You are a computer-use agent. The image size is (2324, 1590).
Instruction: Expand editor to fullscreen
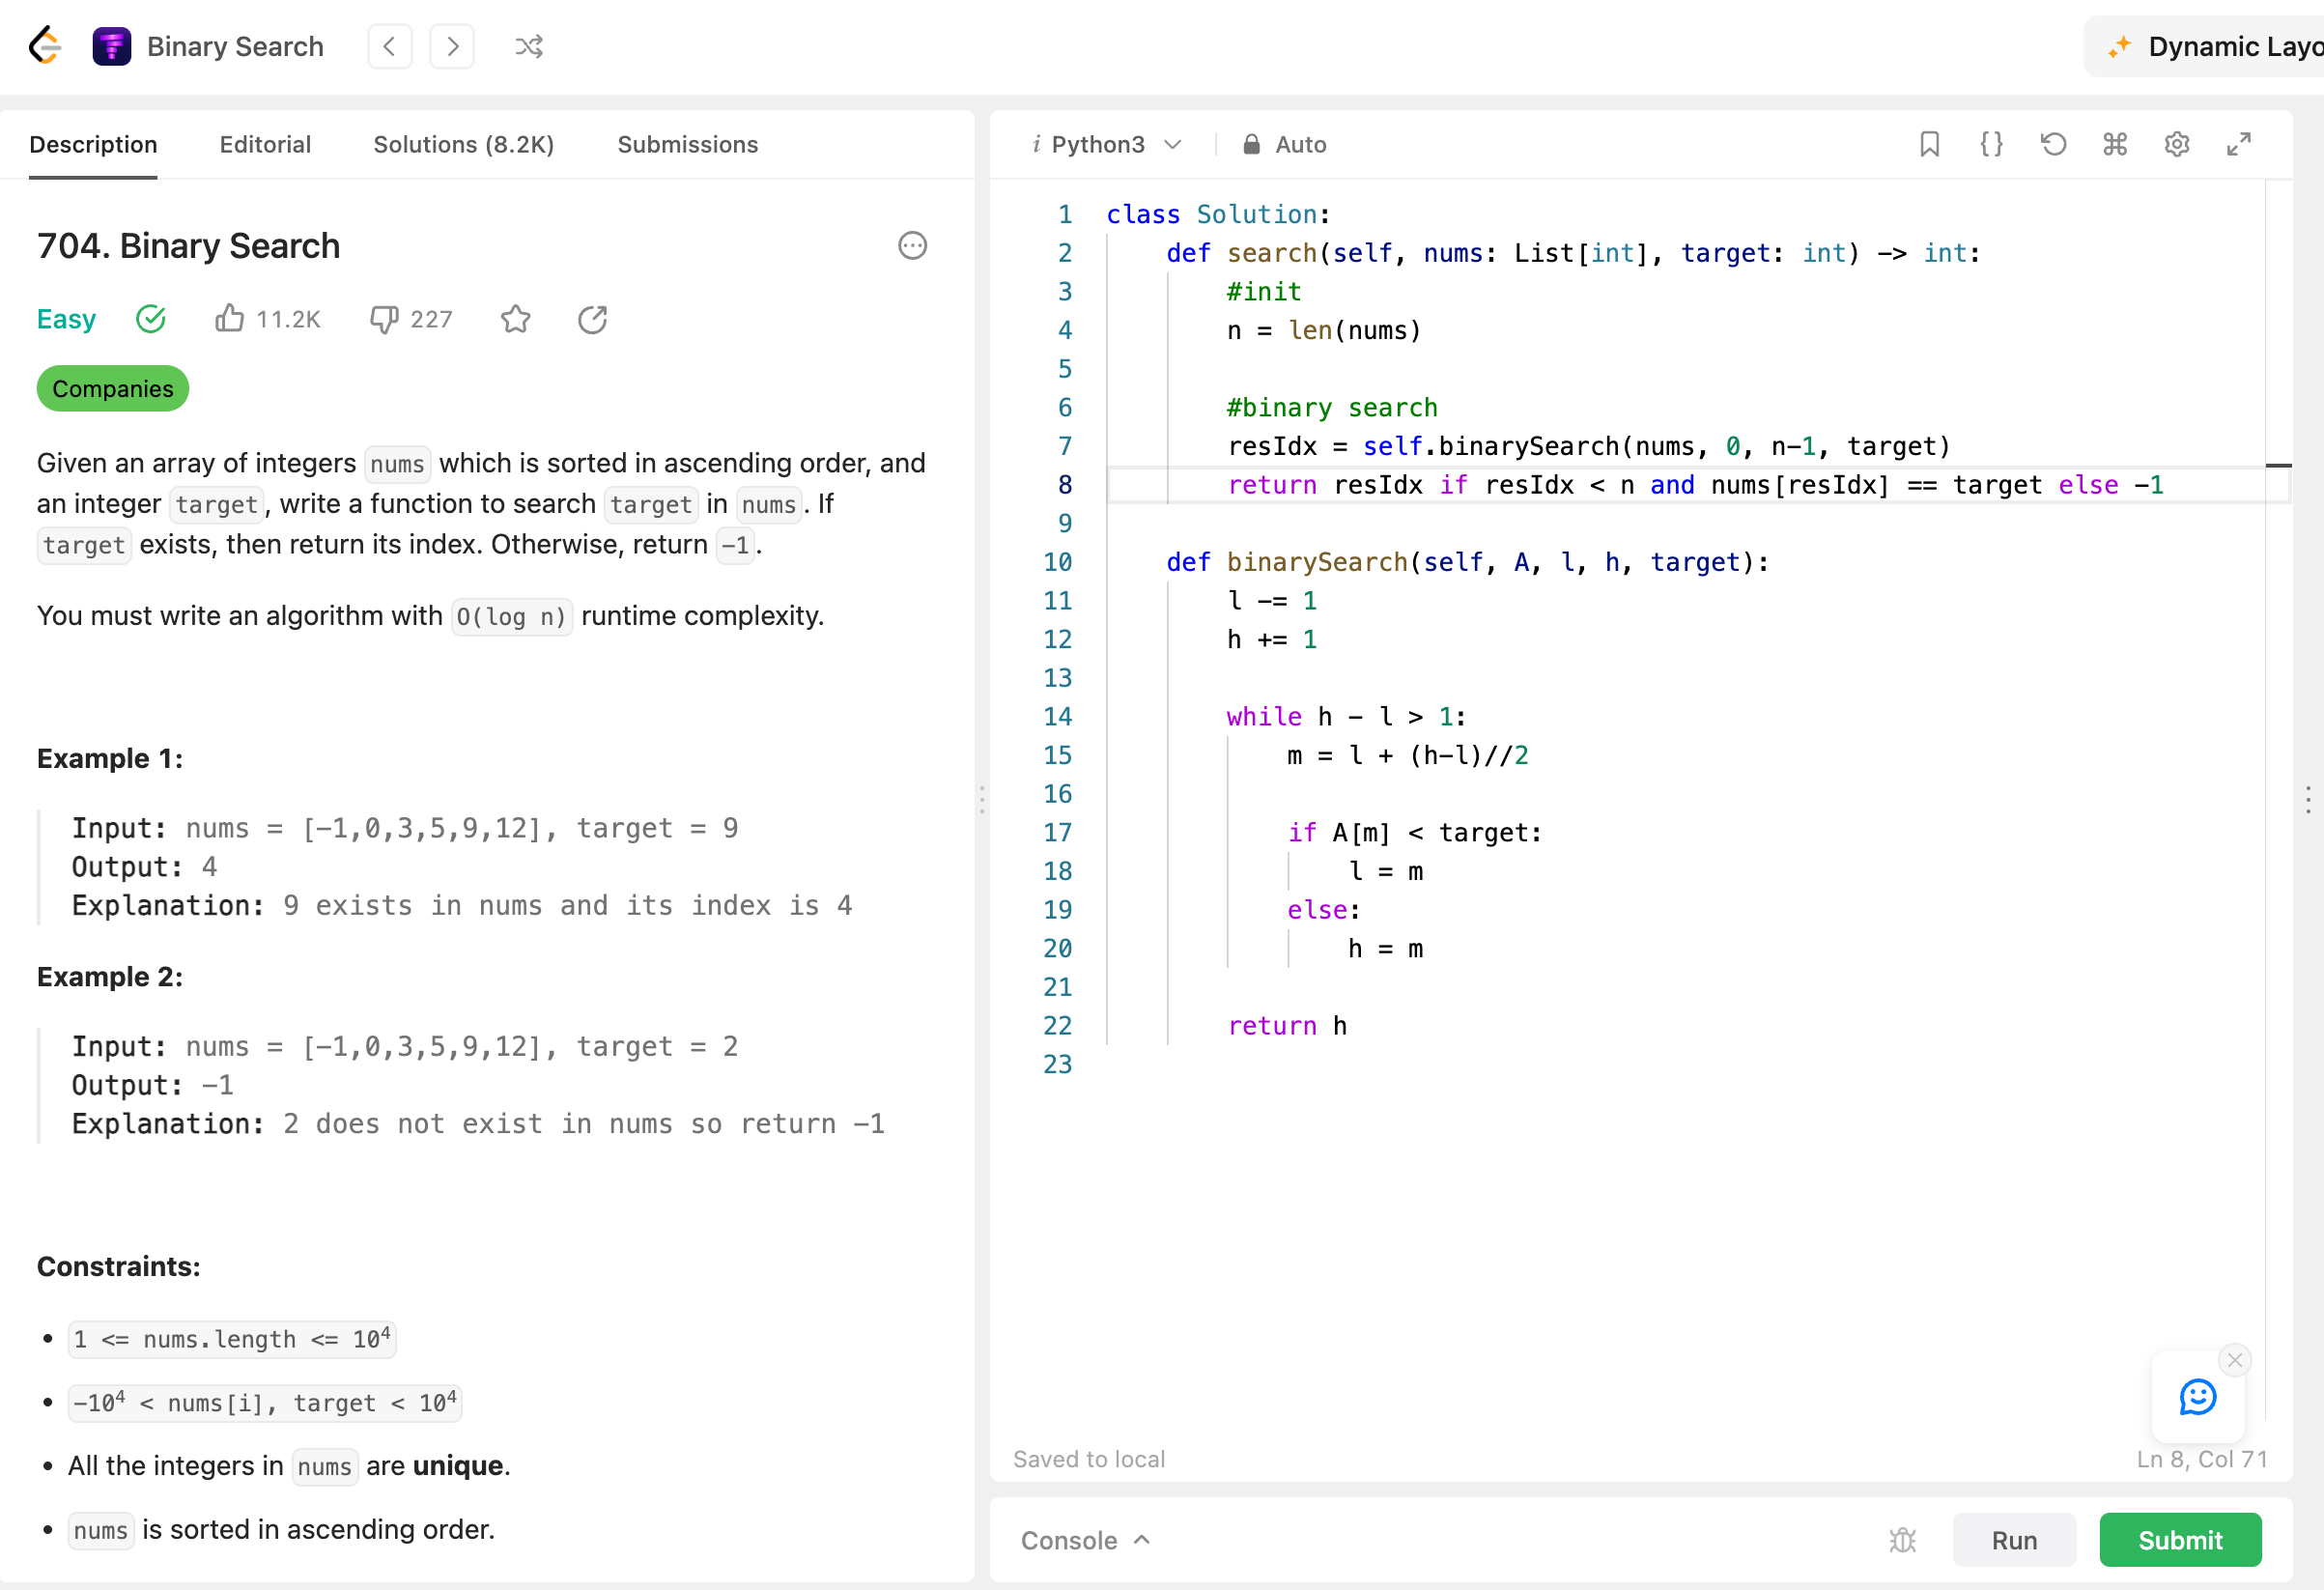[x=2238, y=144]
